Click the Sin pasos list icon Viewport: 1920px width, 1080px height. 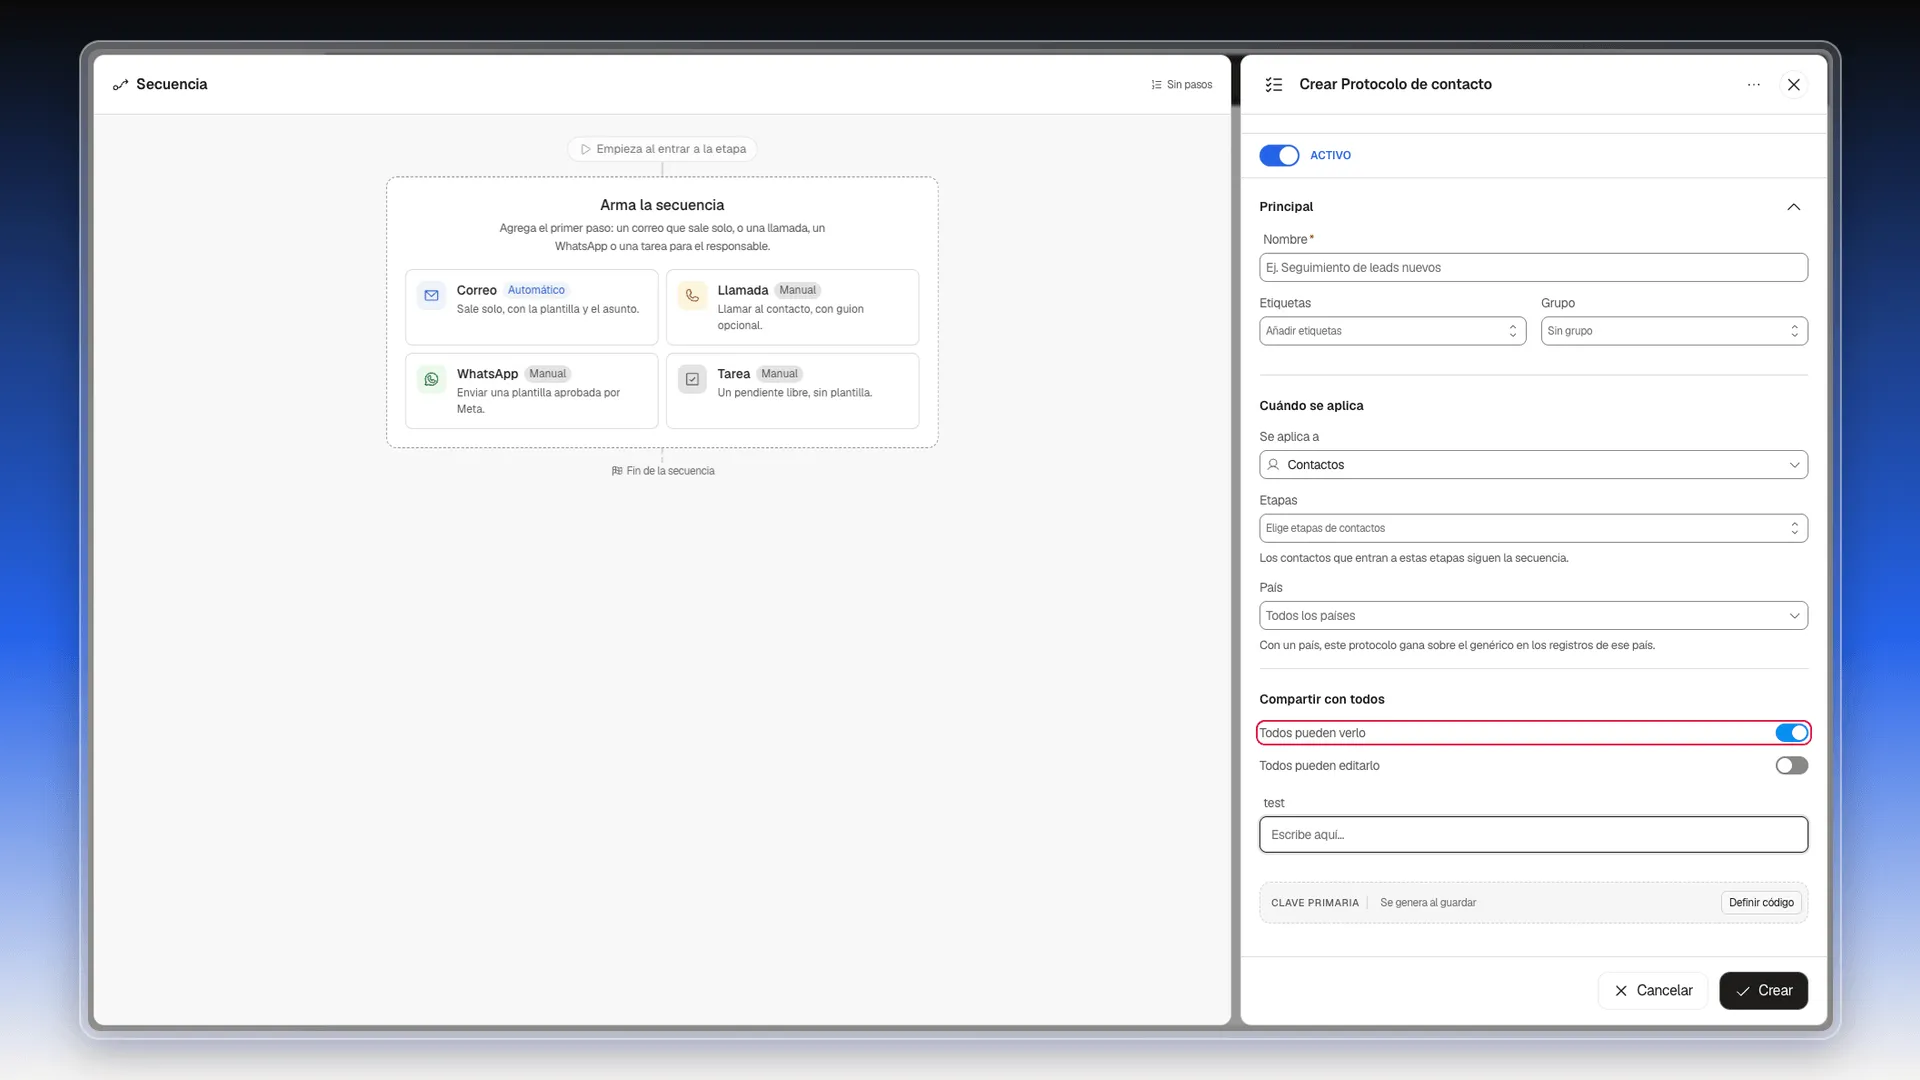(1156, 85)
